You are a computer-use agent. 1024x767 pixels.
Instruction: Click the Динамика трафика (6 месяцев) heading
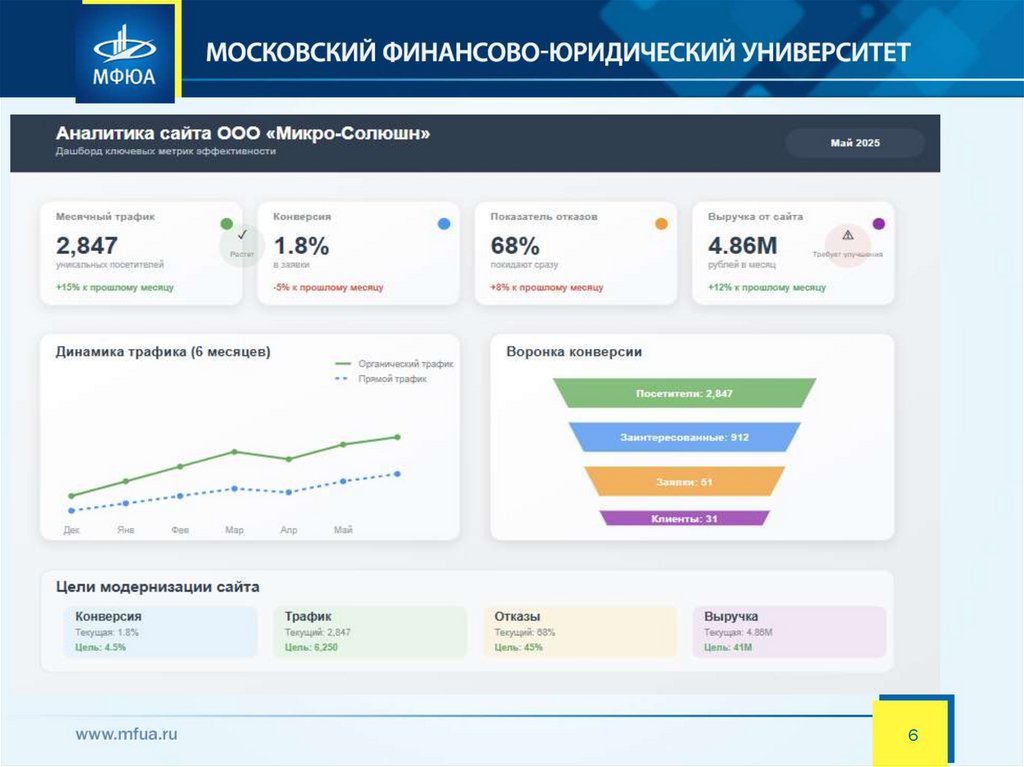[x=163, y=351]
